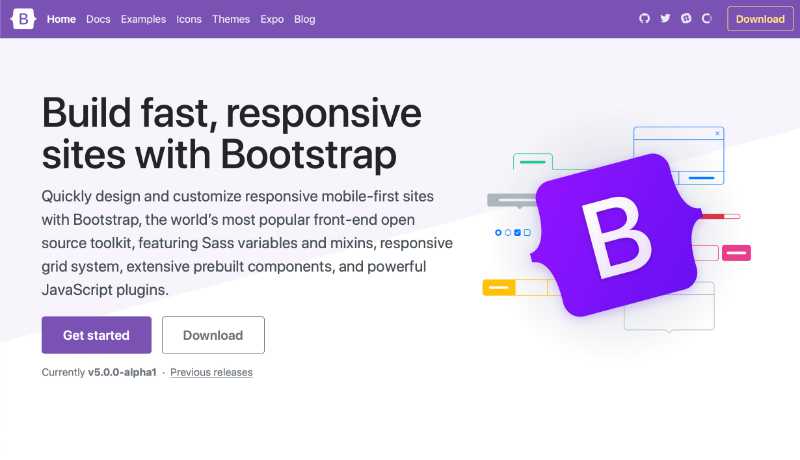The height and width of the screenshot is (460, 800).
Task: Click the version text v5.0.0-alpha1
Action: [122, 372]
